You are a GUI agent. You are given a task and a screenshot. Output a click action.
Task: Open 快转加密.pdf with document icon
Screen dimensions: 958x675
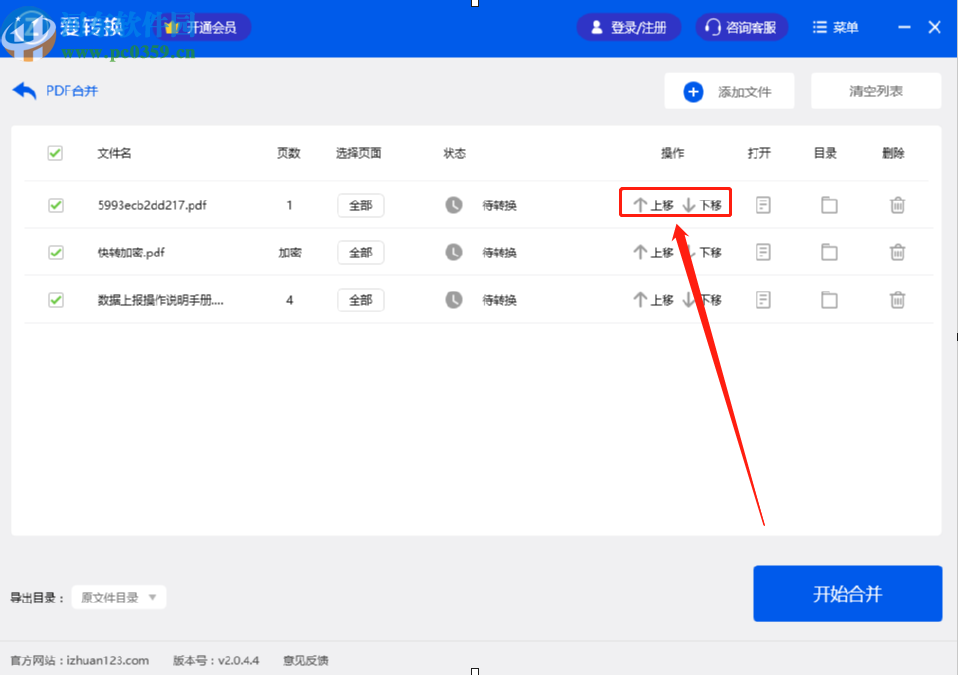tap(763, 252)
